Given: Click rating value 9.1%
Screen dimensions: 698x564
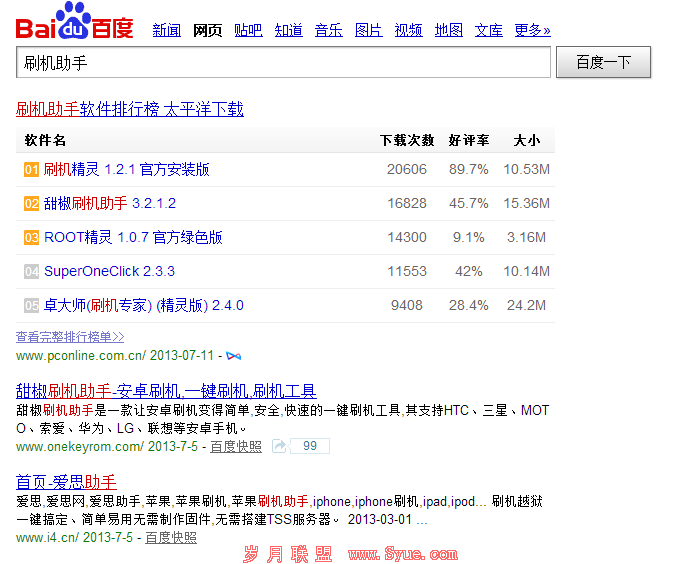Looking at the screenshot, I should (x=469, y=238).
